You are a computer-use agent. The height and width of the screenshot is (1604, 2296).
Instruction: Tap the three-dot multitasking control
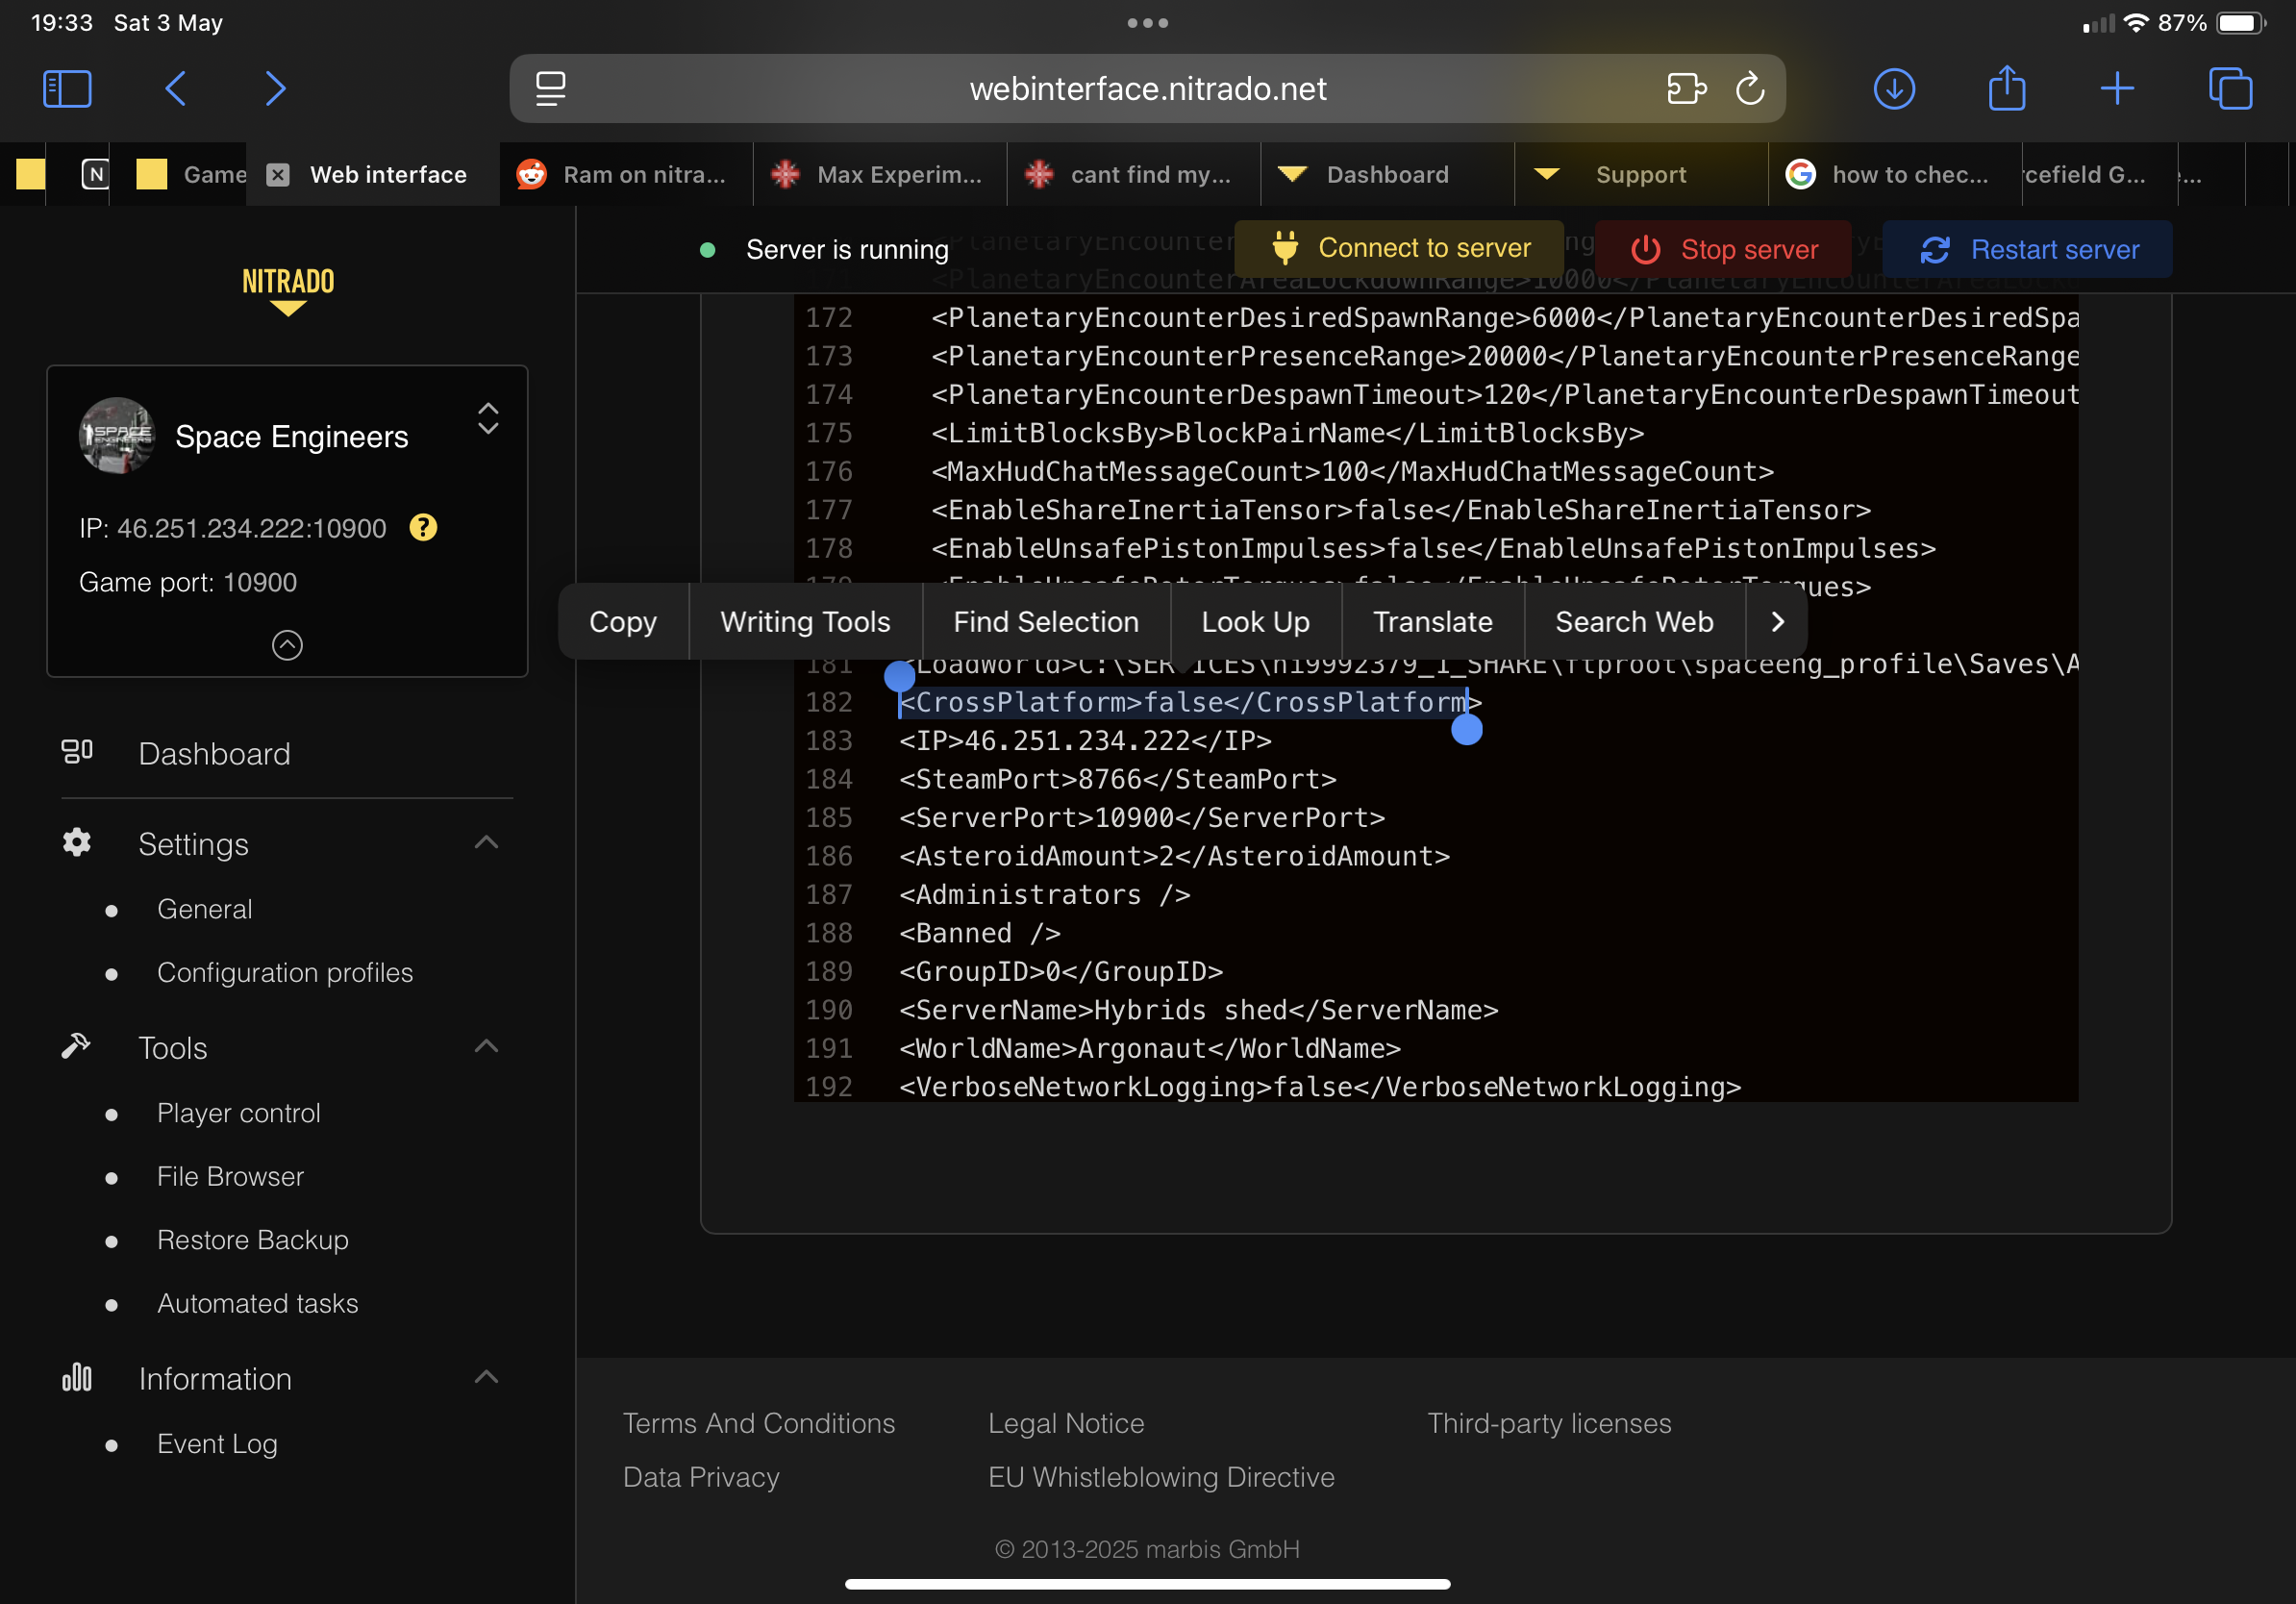click(x=1147, y=22)
